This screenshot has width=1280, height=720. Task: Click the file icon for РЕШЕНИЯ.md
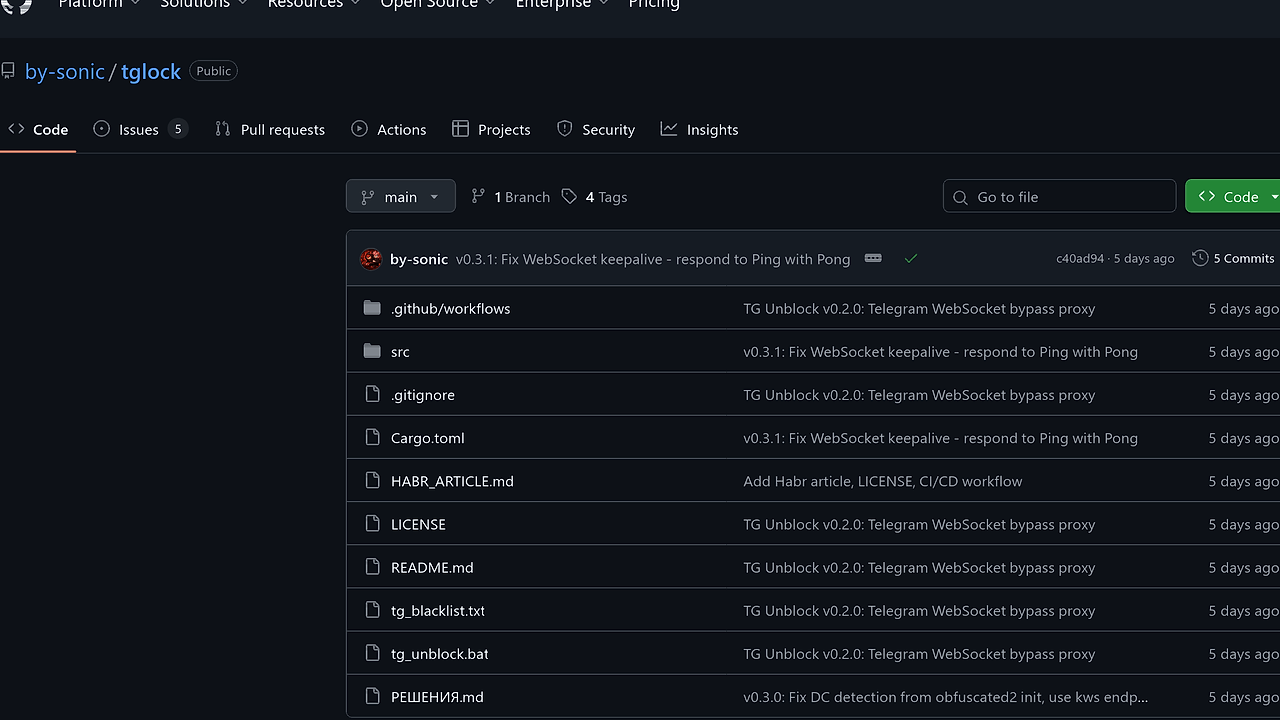(372, 696)
